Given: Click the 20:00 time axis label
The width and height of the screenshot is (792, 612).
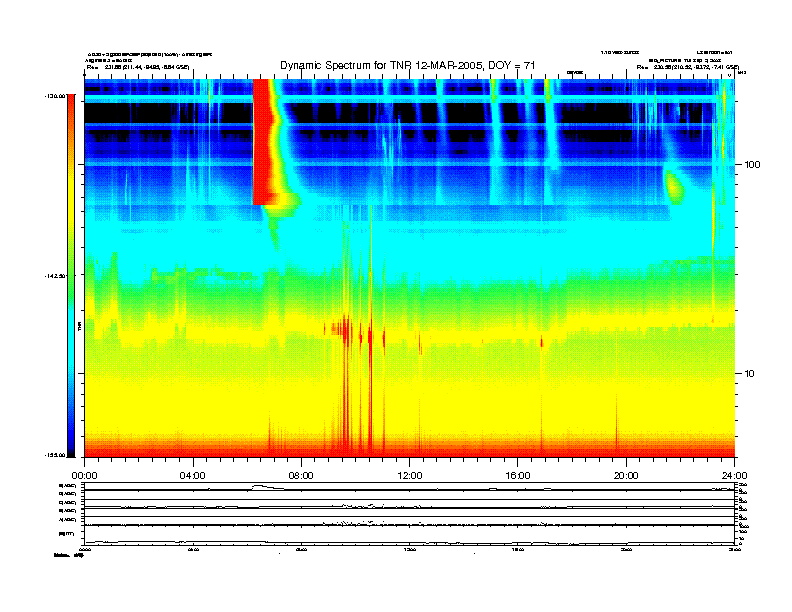Looking at the screenshot, I should (626, 475).
